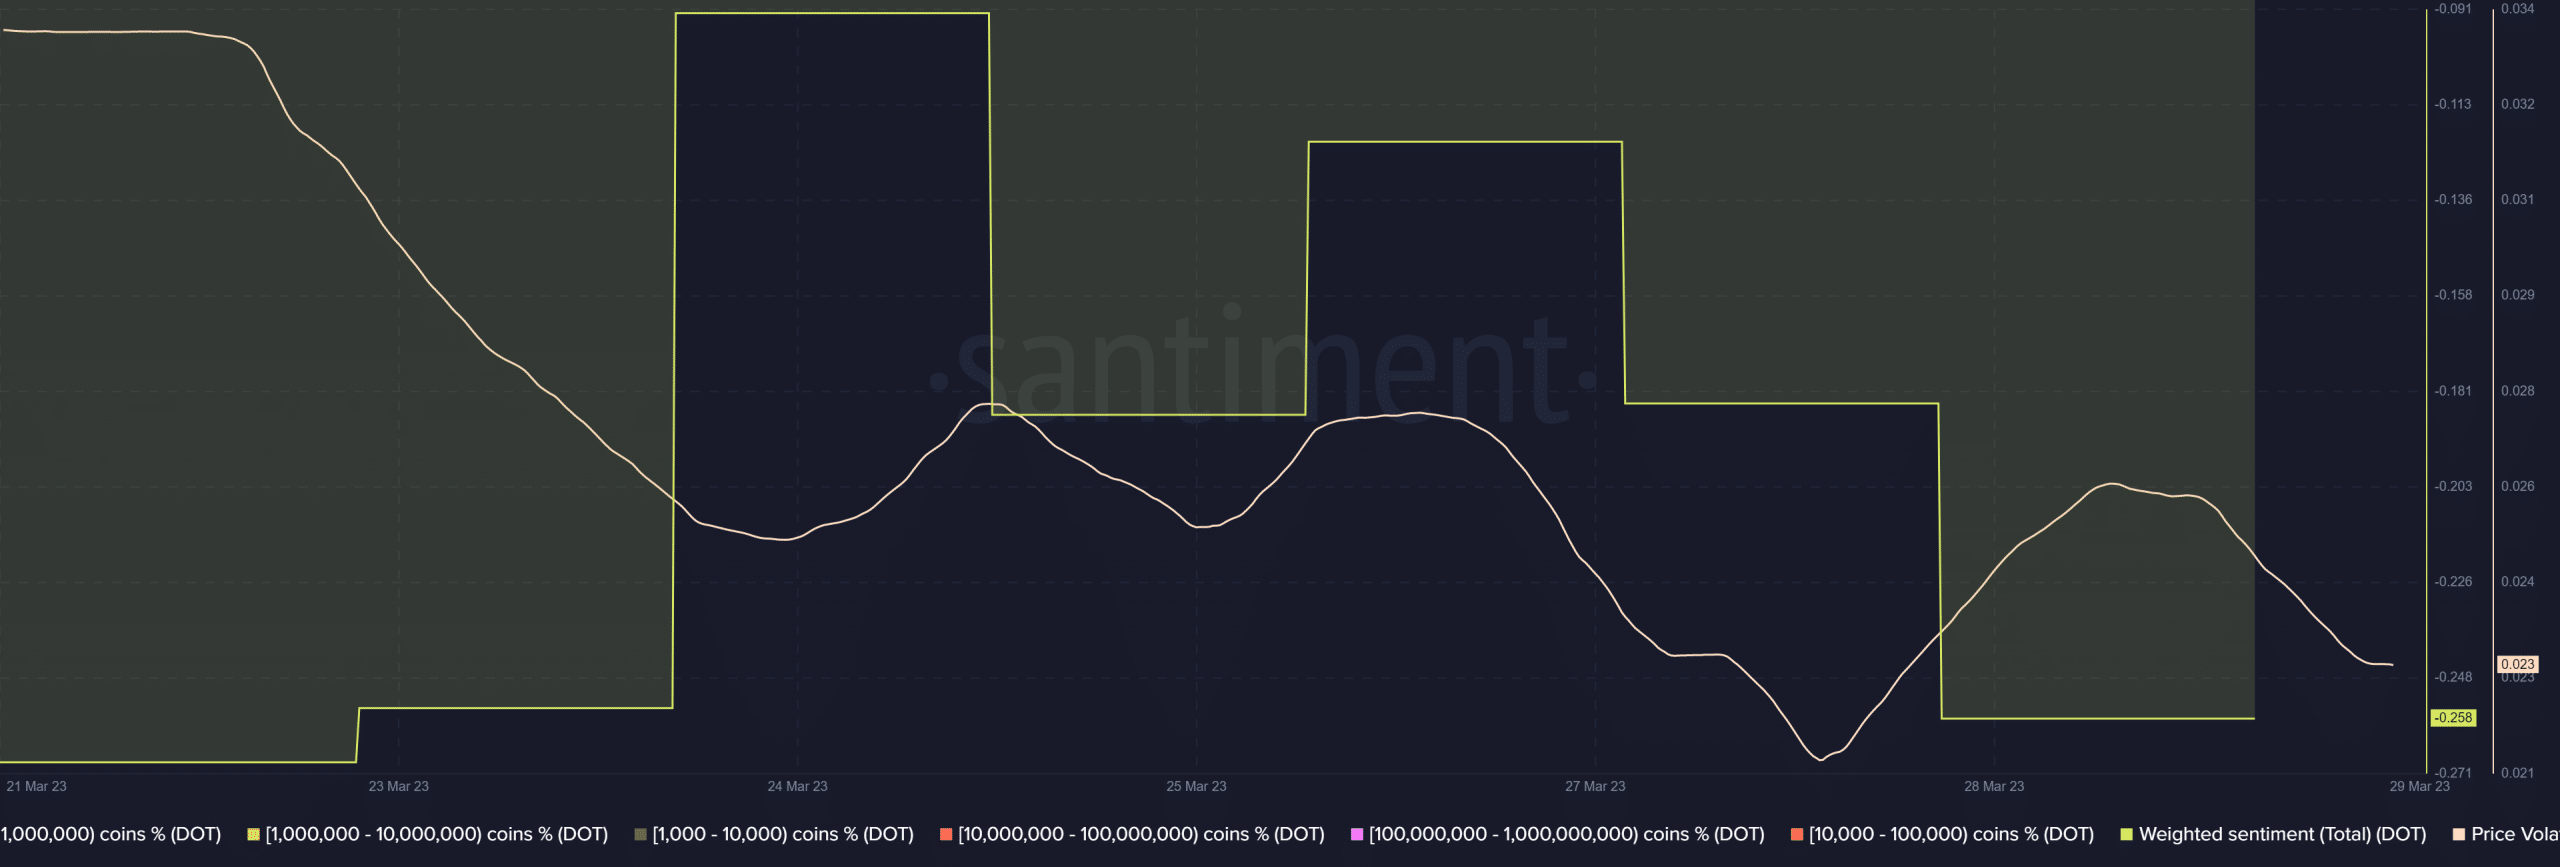Click the 21 Mar 23 date label

coord(36,786)
